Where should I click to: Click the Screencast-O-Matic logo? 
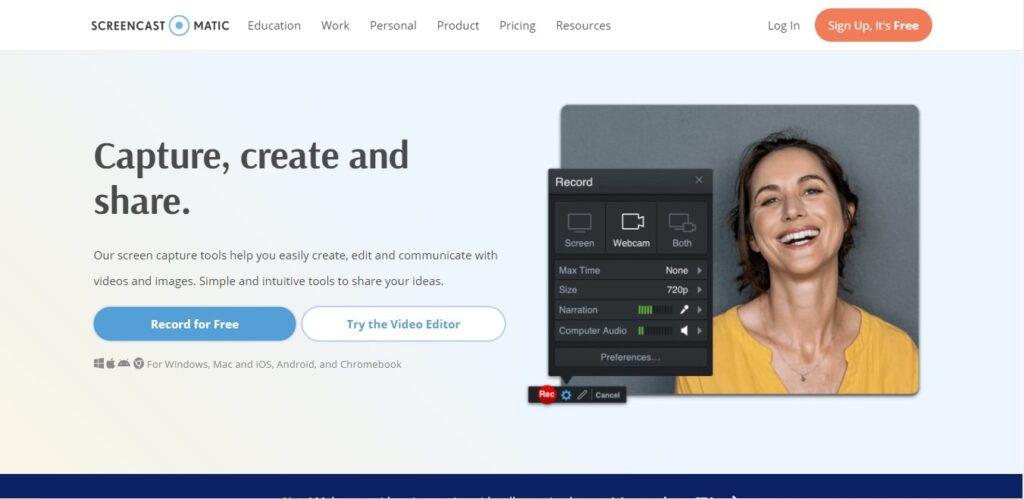[160, 25]
